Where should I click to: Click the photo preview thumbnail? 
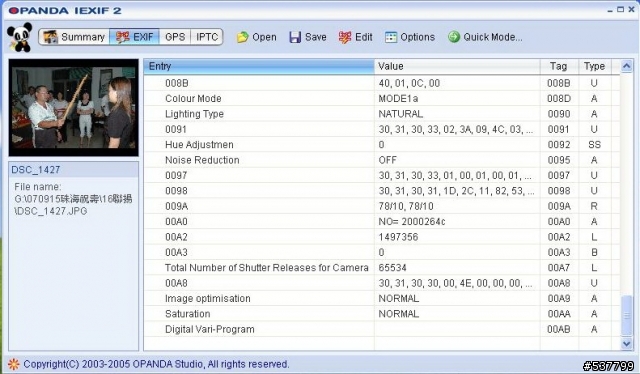coord(73,108)
